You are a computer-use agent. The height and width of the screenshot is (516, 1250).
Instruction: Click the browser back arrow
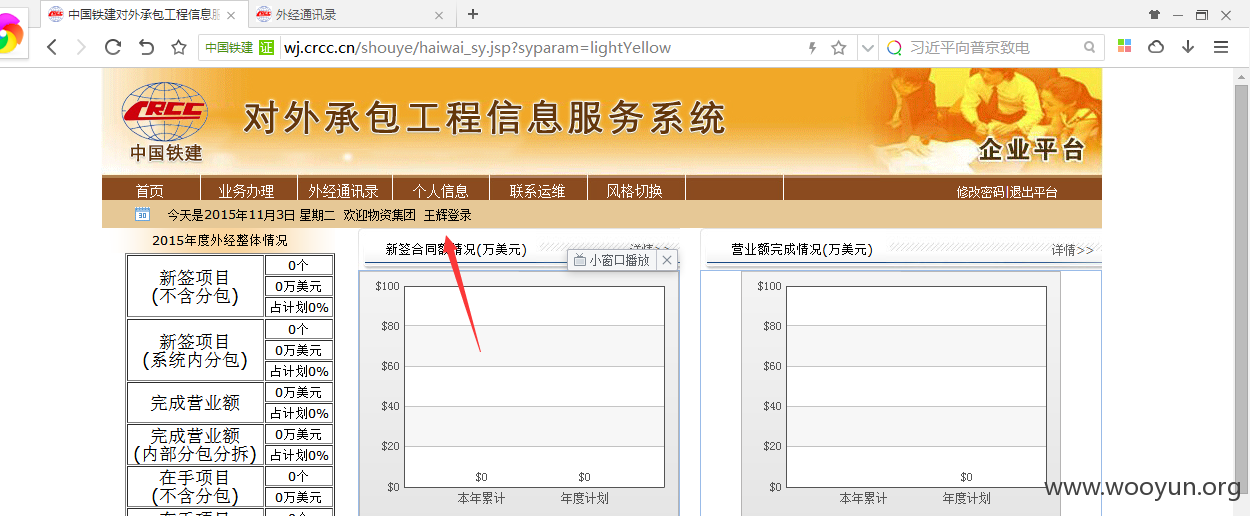coord(52,47)
